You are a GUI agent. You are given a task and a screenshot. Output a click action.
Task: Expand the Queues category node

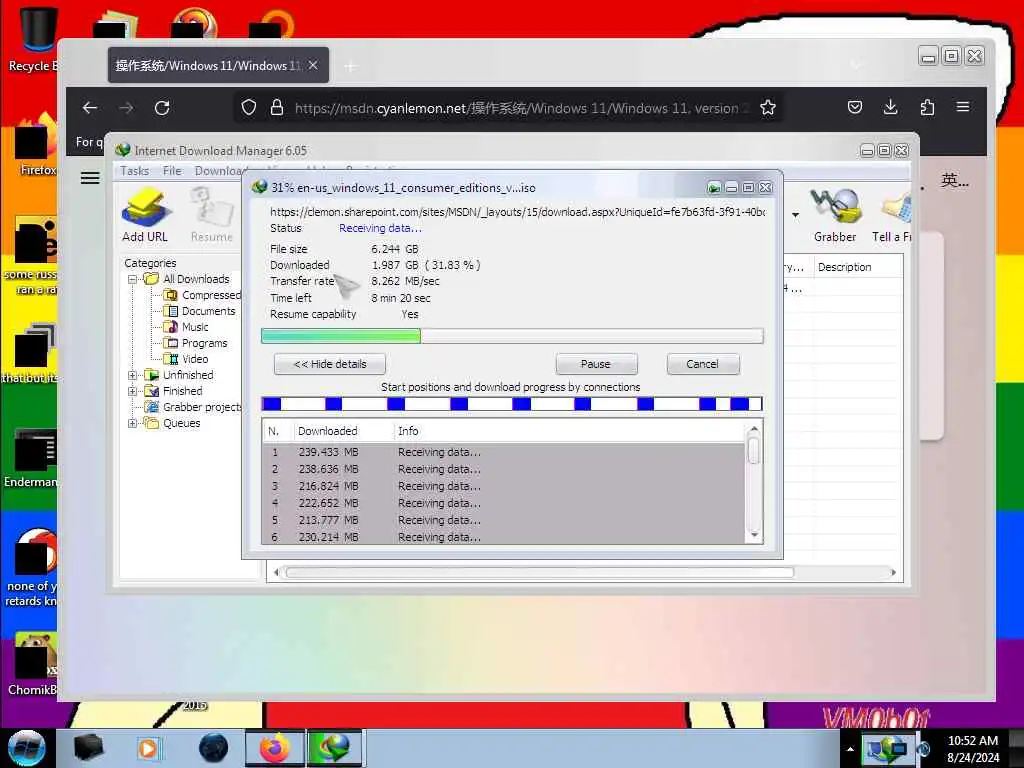click(133, 423)
